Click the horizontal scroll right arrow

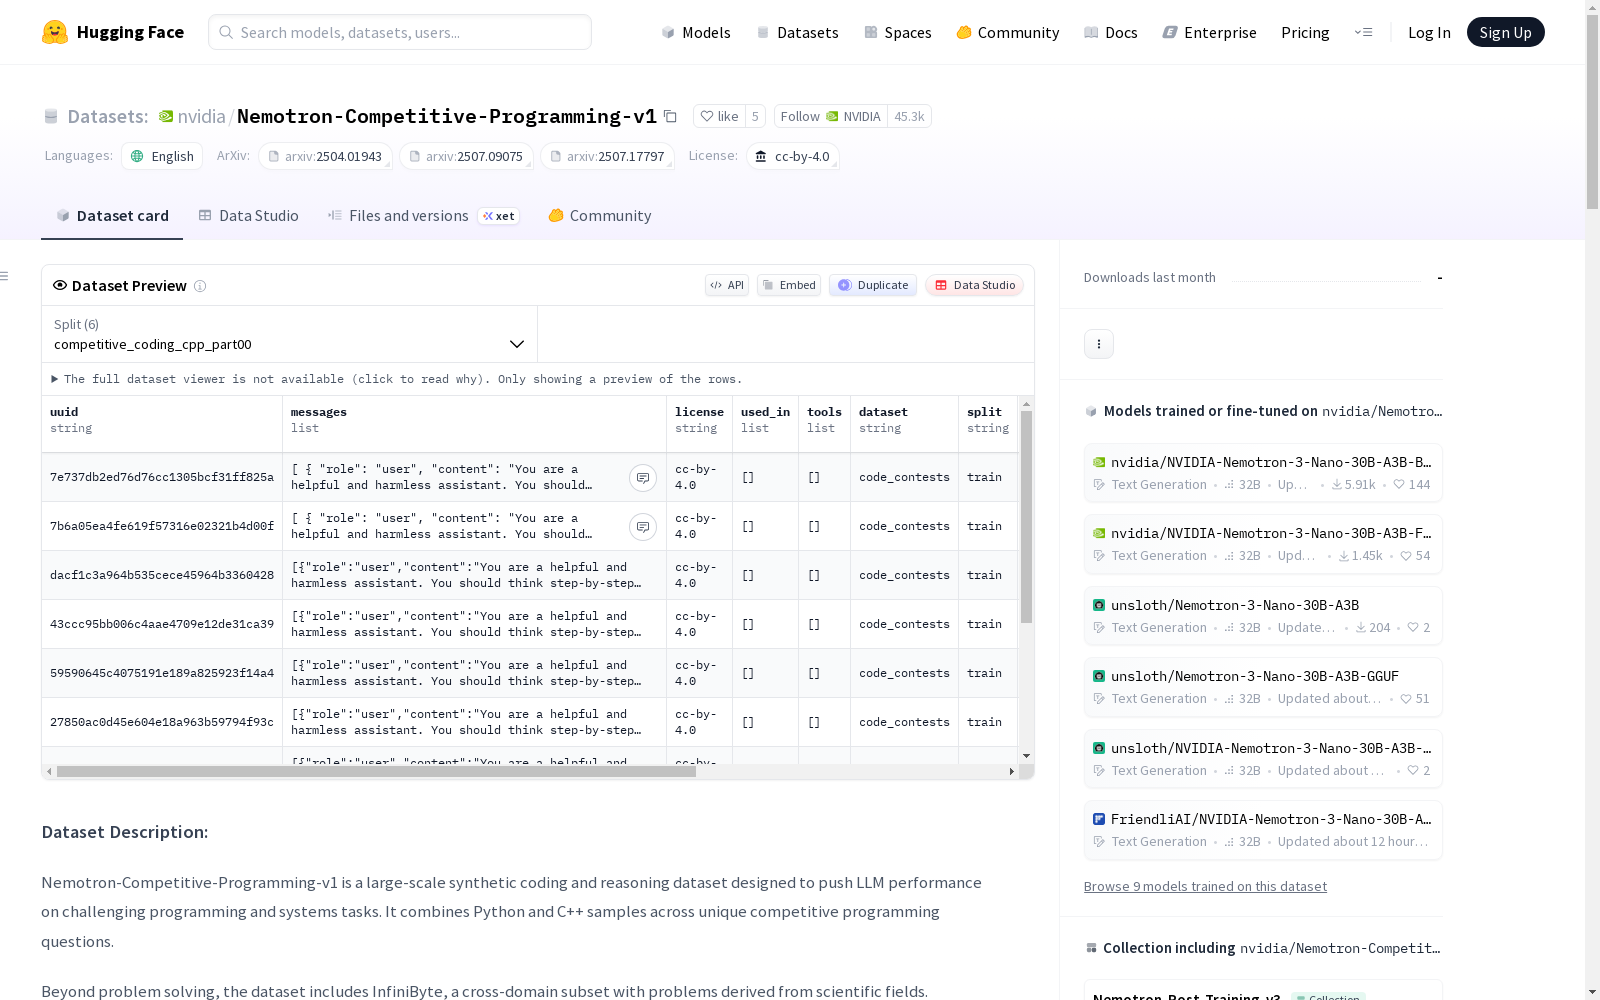coord(1012,772)
